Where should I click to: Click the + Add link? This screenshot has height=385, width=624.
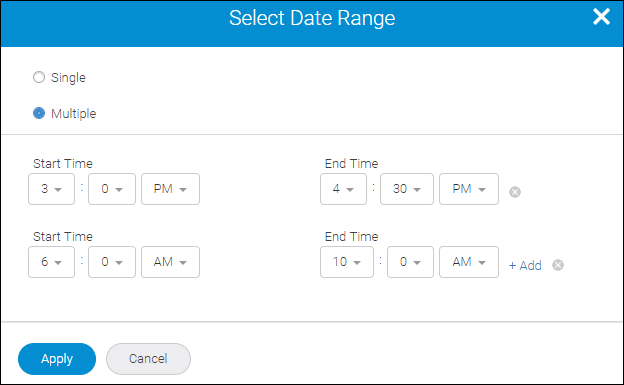tap(525, 266)
